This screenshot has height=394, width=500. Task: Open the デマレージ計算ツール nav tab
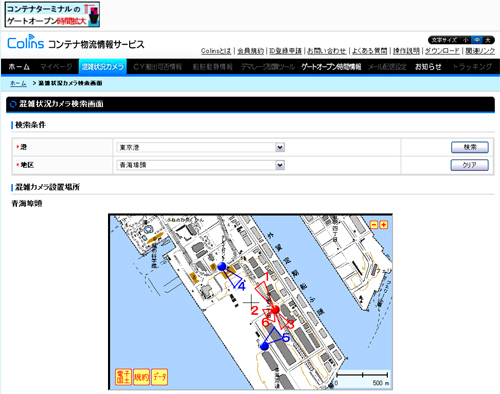tap(268, 67)
